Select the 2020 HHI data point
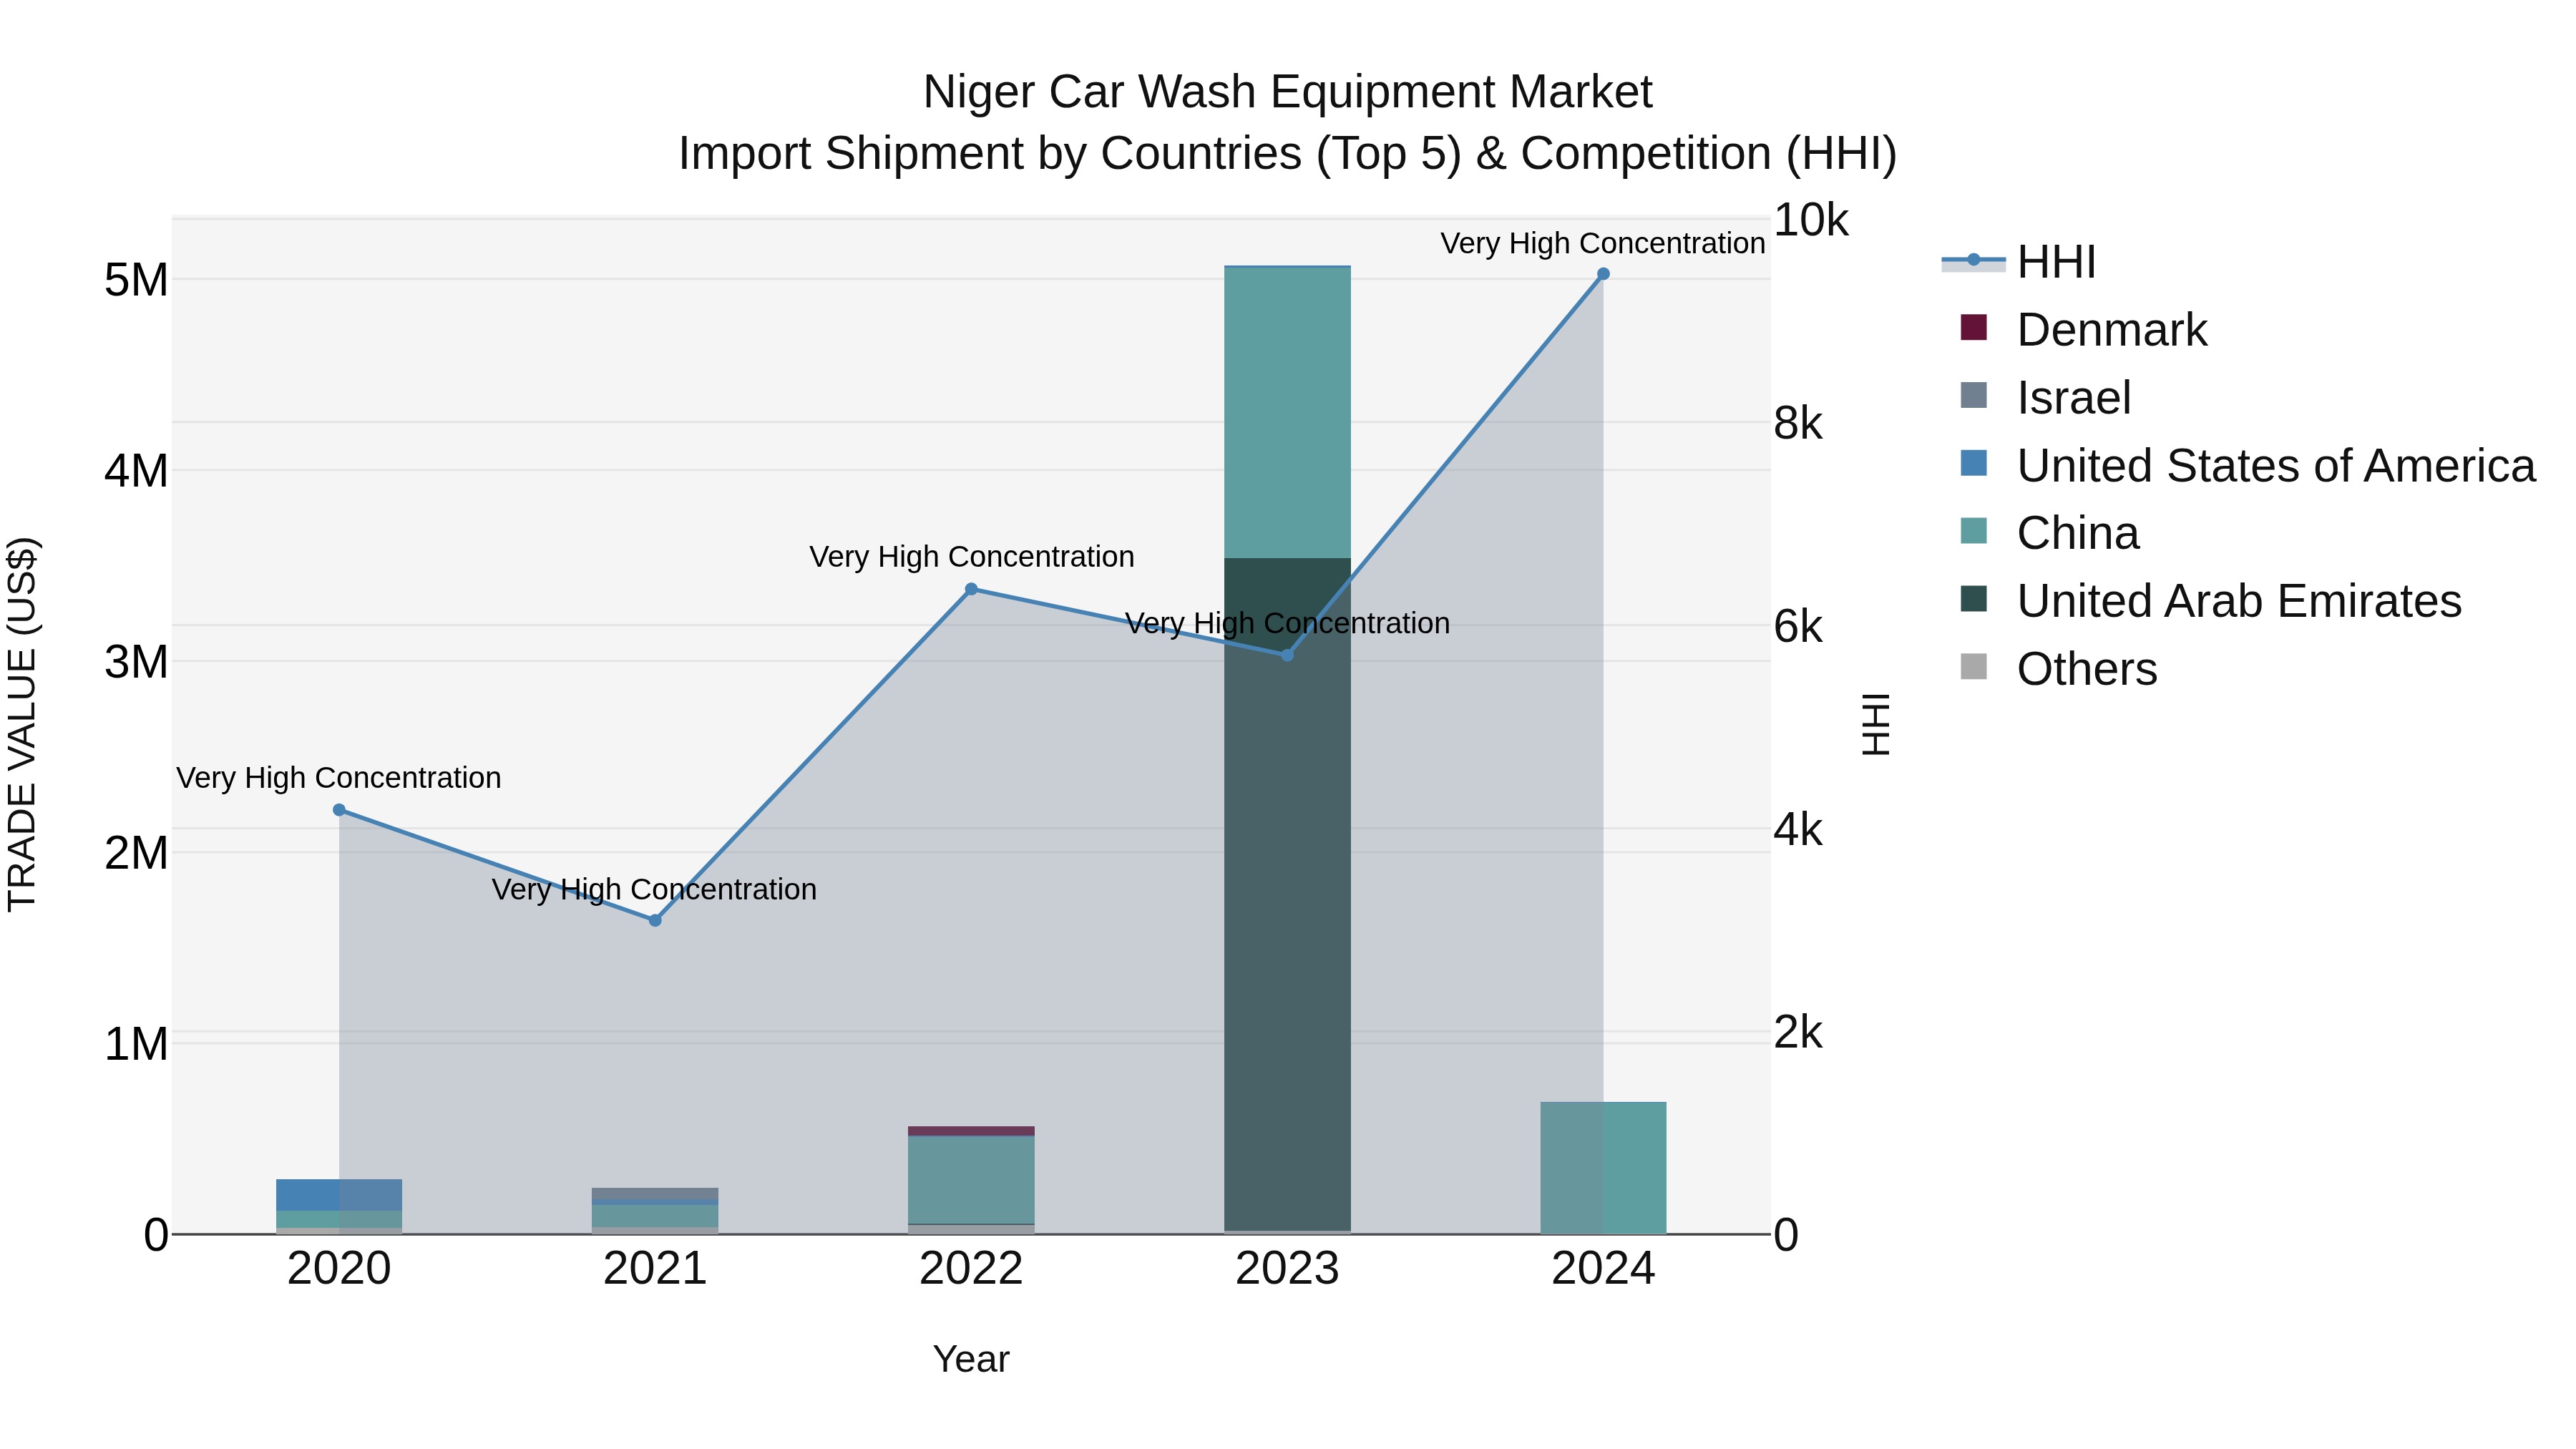The image size is (2576, 1449). tap(339, 810)
